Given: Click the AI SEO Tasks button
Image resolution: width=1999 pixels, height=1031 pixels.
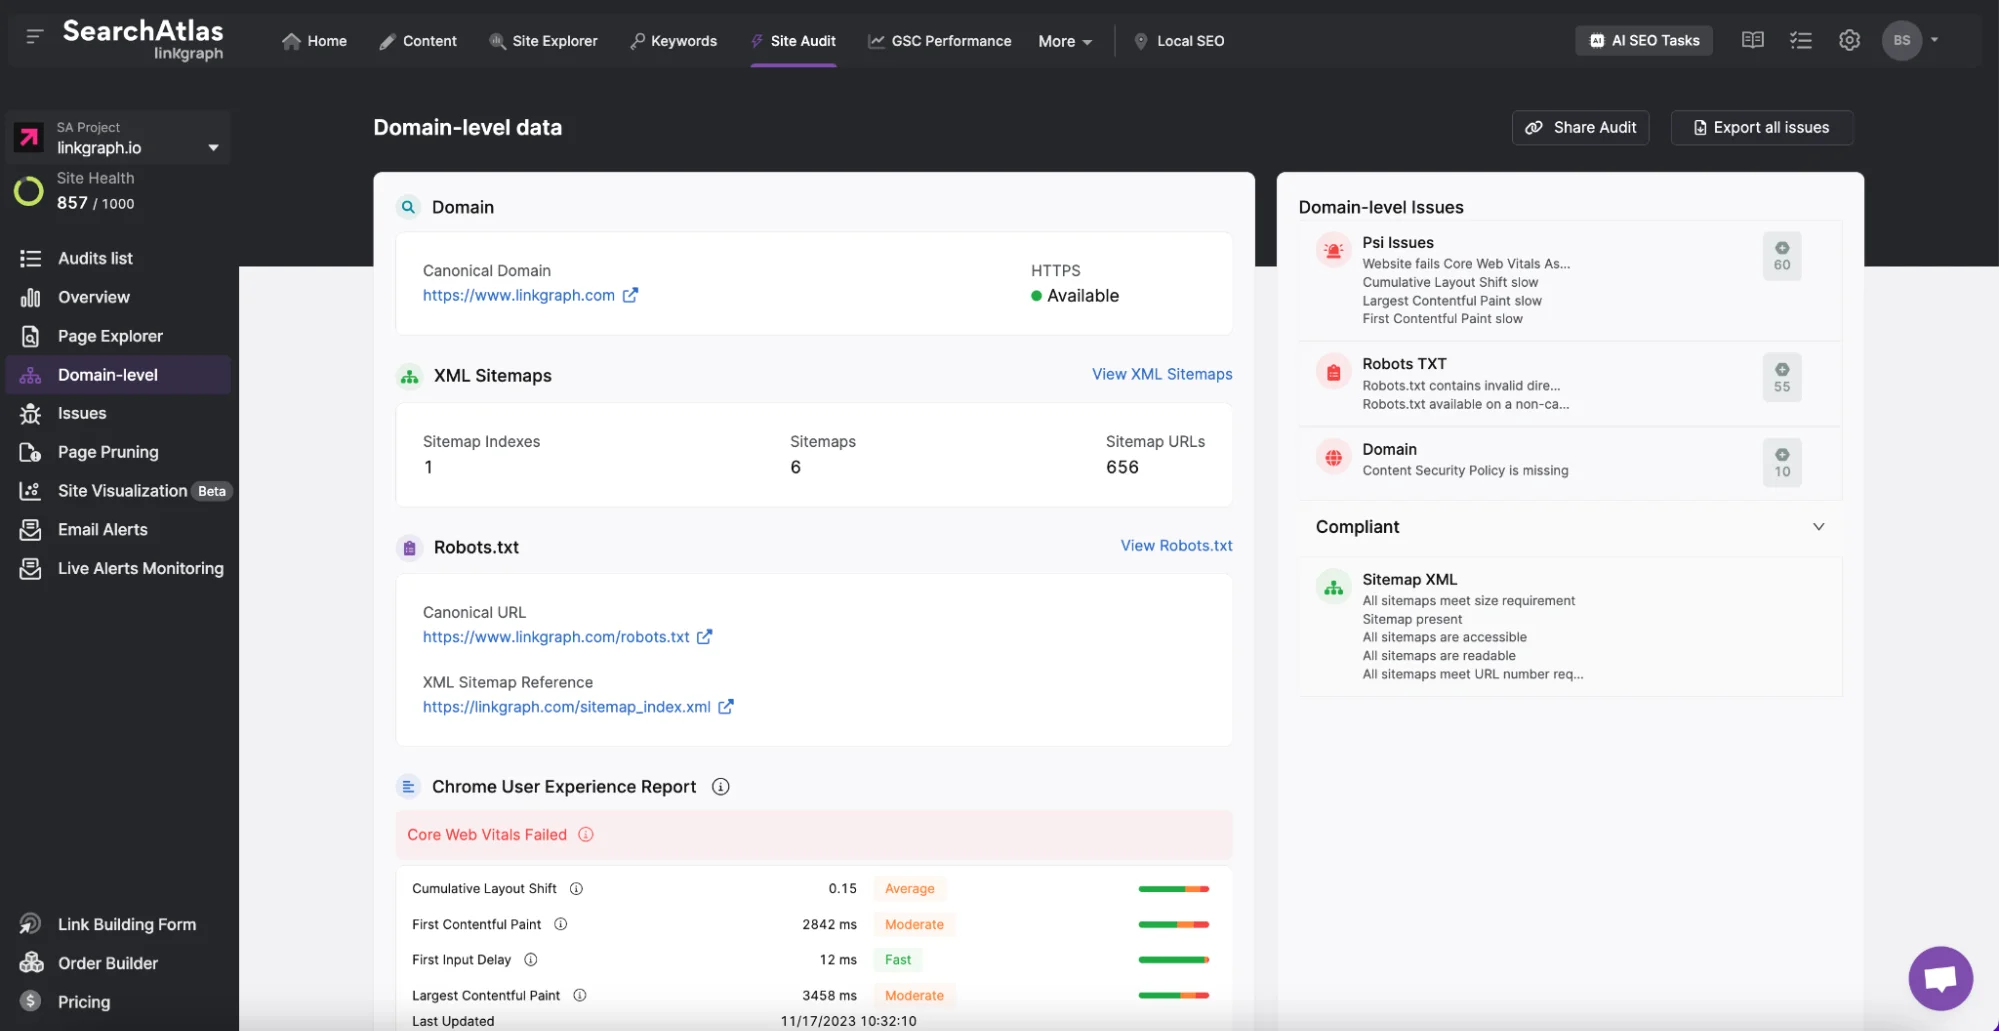Looking at the screenshot, I should (x=1644, y=40).
